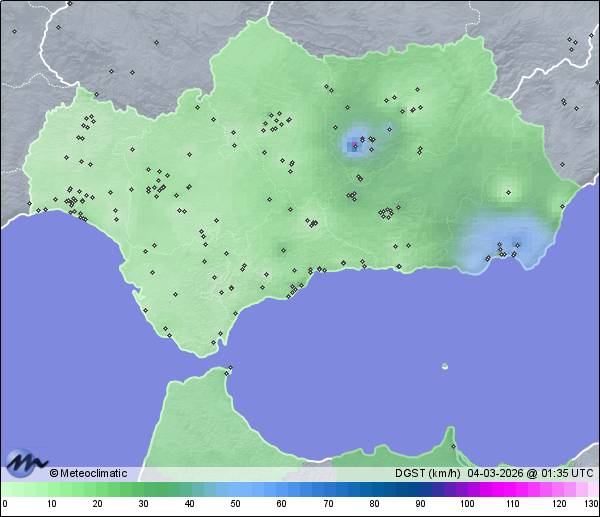Viewport: 600px width, 517px height.
Task: Select the station marker on the North African coast
Action: [453, 446]
